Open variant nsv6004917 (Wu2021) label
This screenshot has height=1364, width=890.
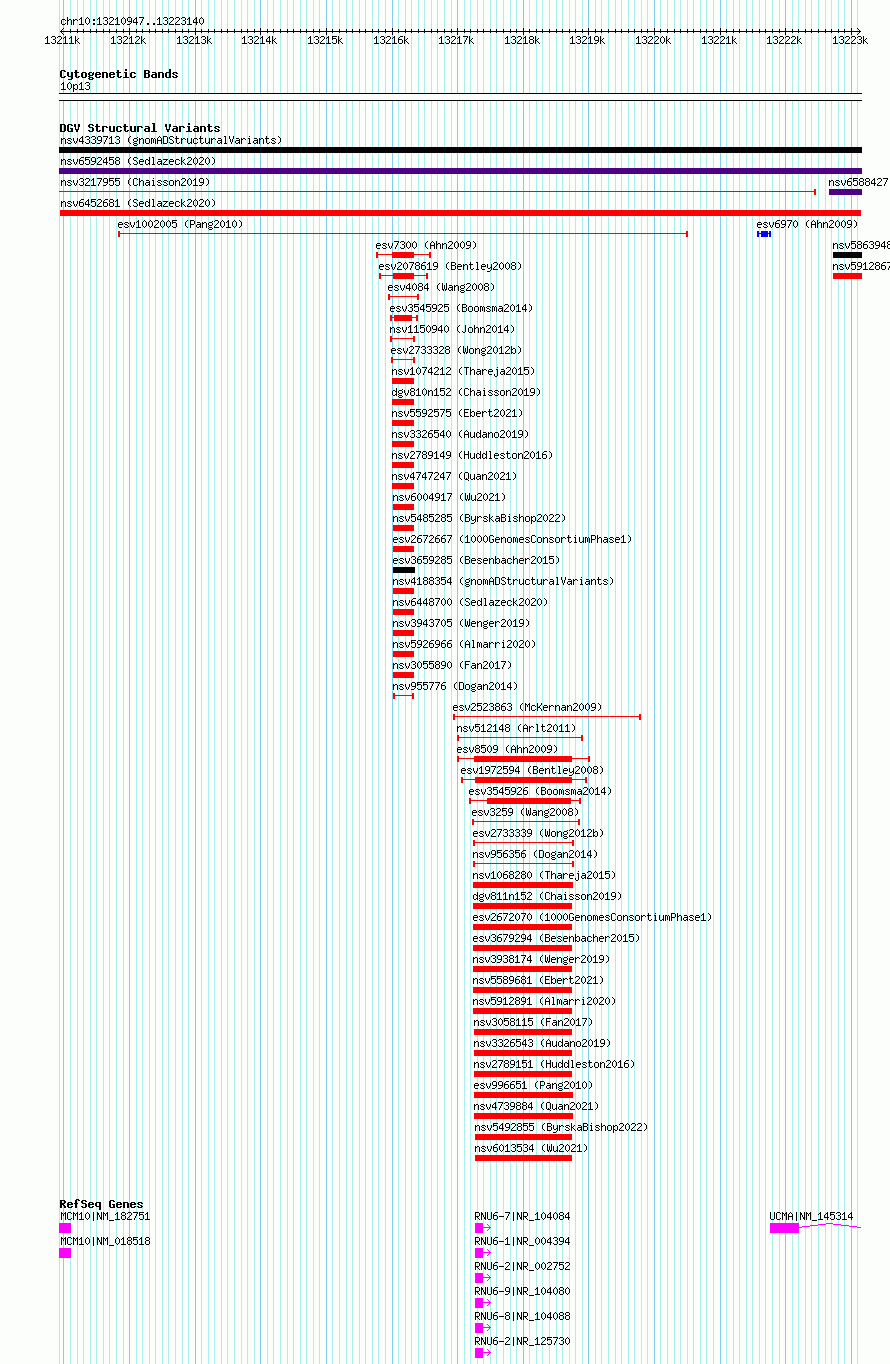pos(449,497)
